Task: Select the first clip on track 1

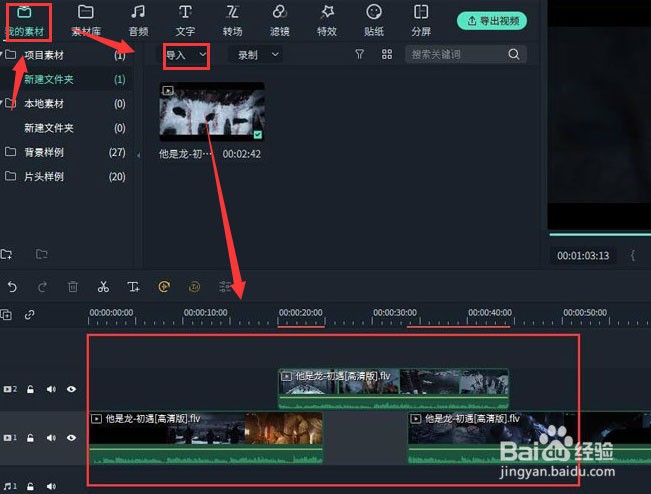Action: (x=206, y=438)
